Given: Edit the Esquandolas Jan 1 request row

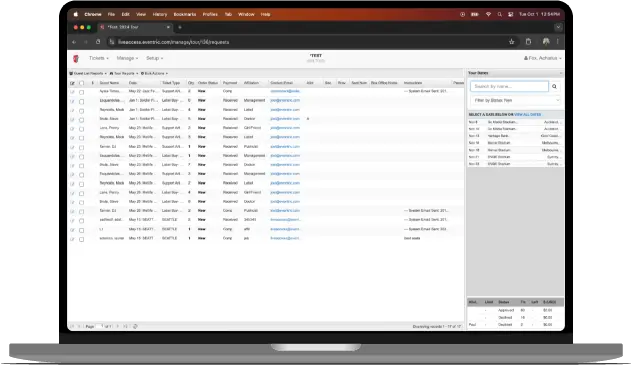Looking at the screenshot, I should click(72, 101).
